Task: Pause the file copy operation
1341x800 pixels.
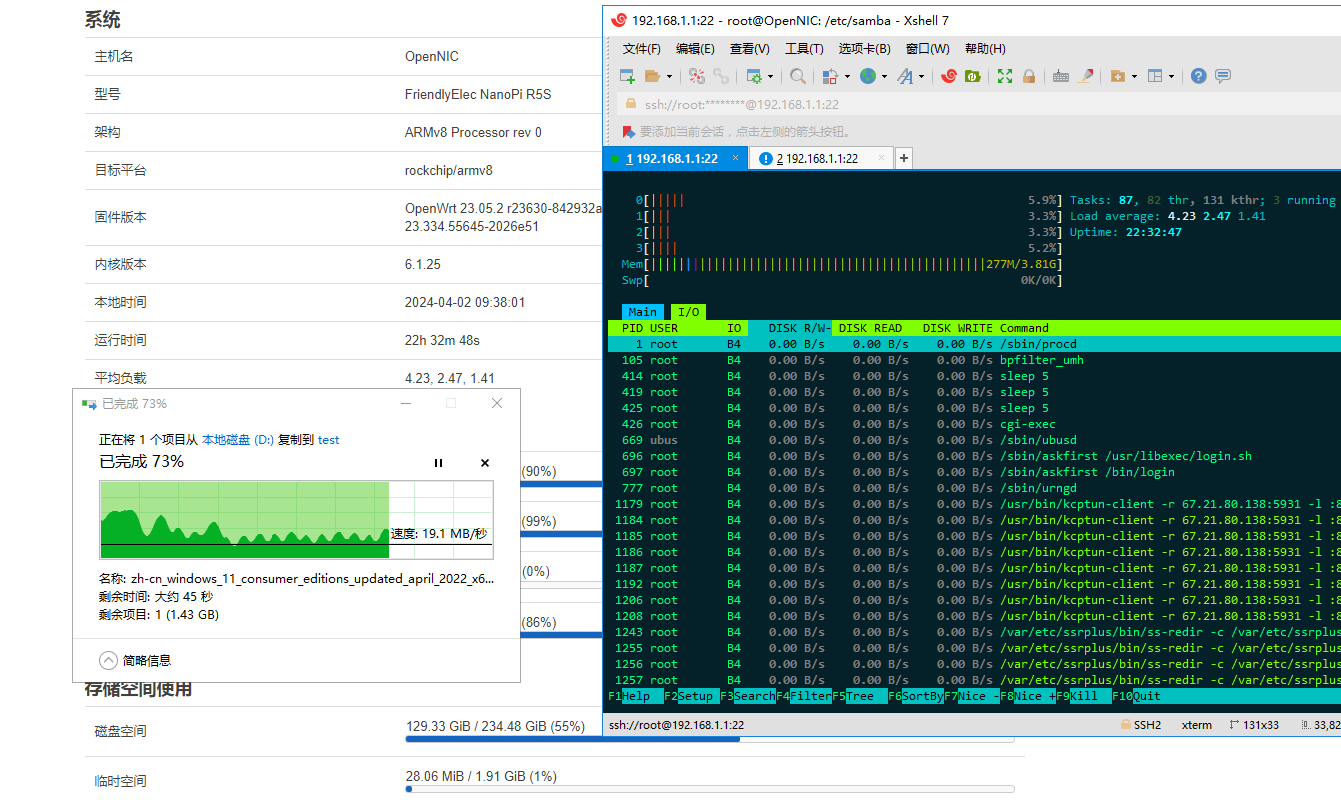Action: coord(438,463)
